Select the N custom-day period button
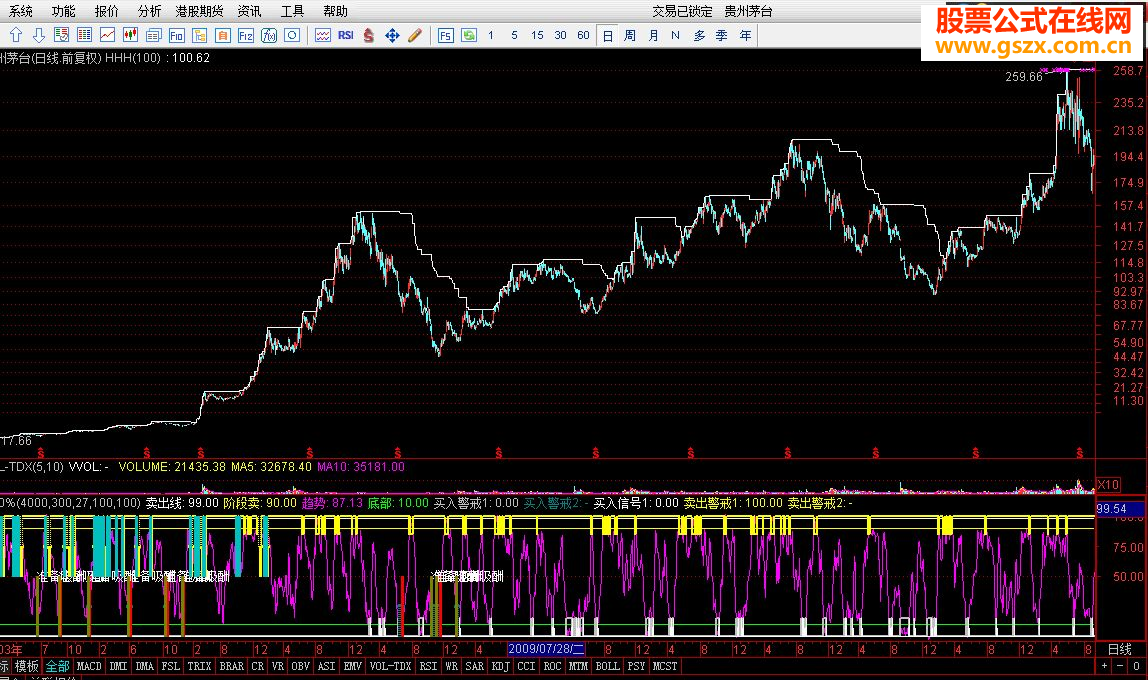1148x680 pixels. click(675, 35)
